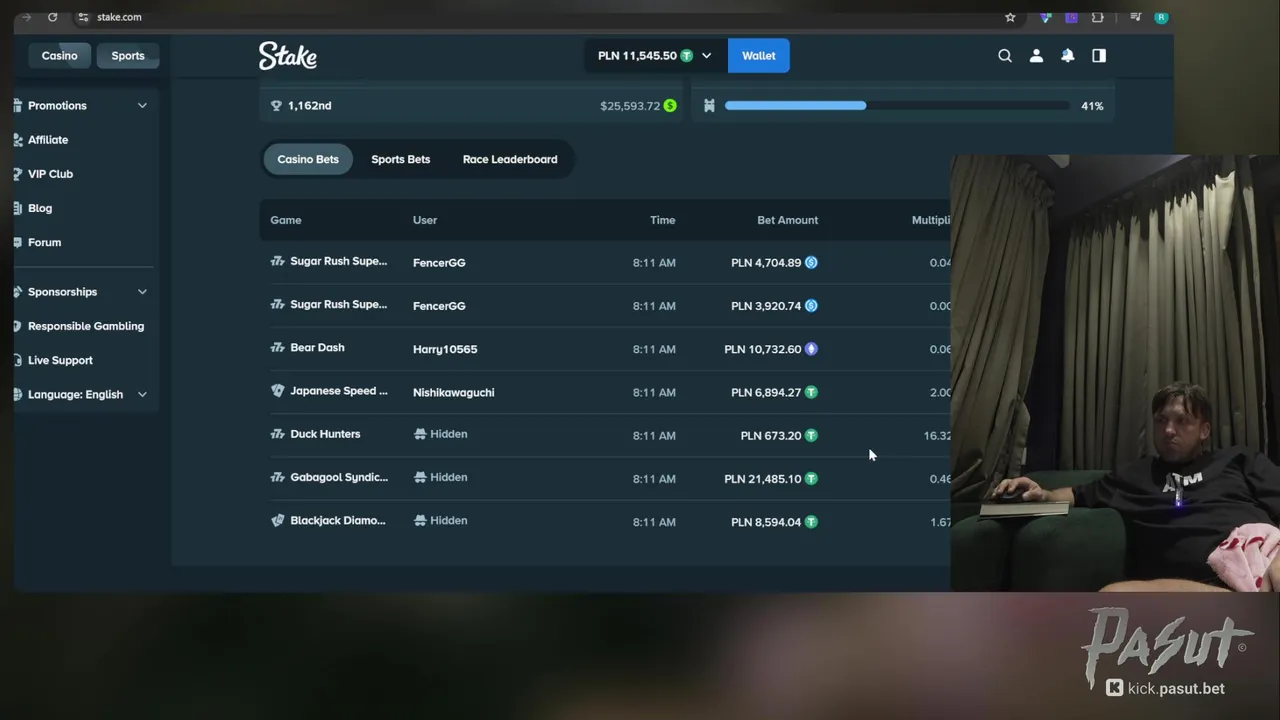Image resolution: width=1280 pixels, height=720 pixels.
Task: Click the 41% progress bar
Action: pos(897,105)
